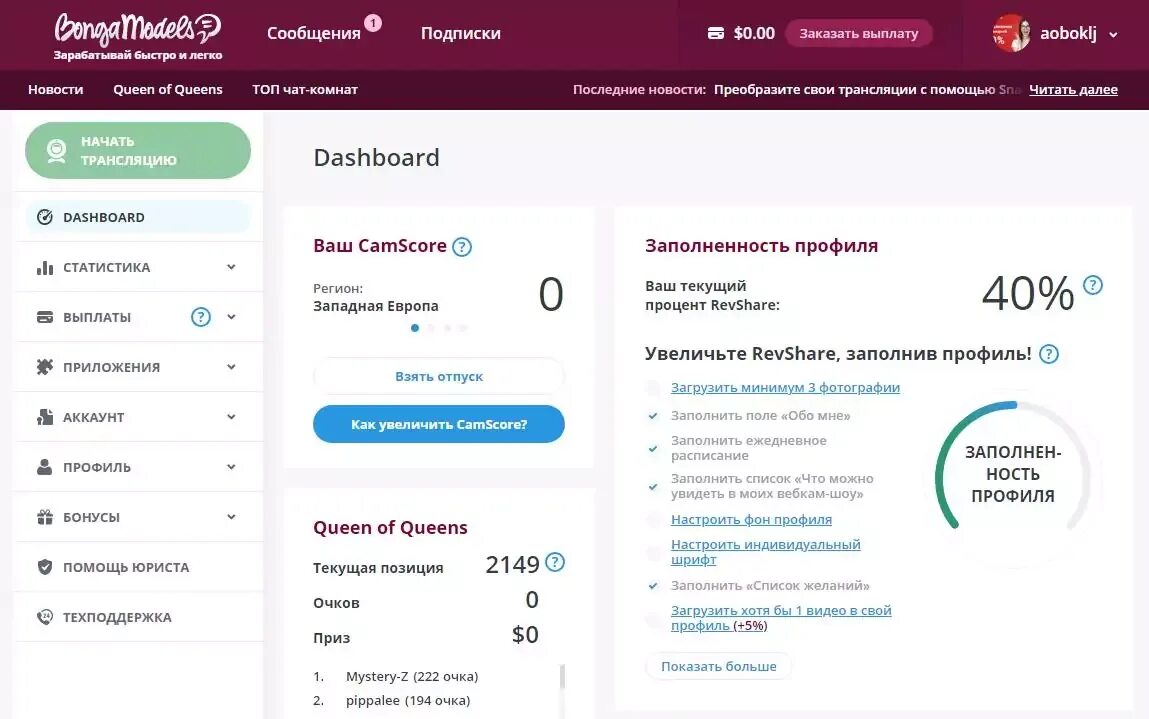Follow the Читать далее link
This screenshot has width=1149, height=719.
1073,89
